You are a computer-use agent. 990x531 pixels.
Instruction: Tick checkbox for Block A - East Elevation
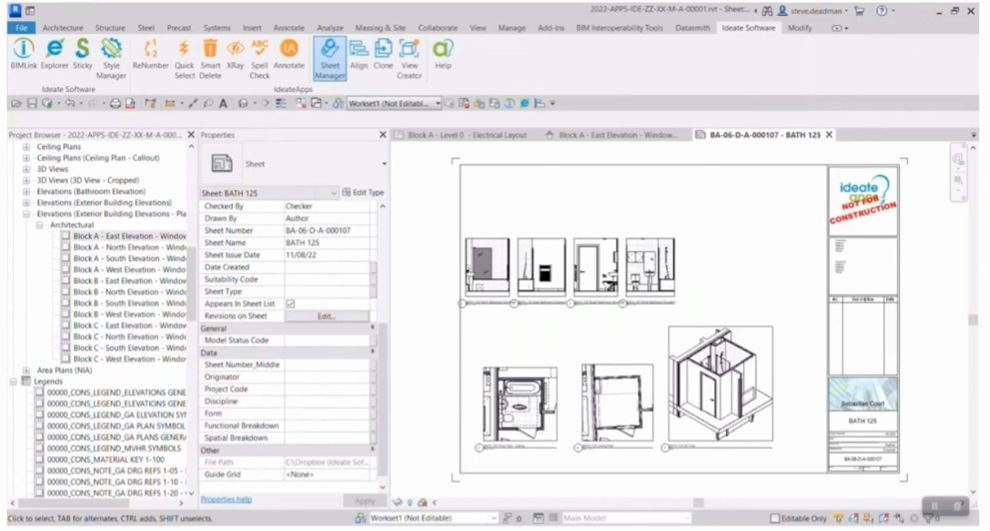coord(66,236)
